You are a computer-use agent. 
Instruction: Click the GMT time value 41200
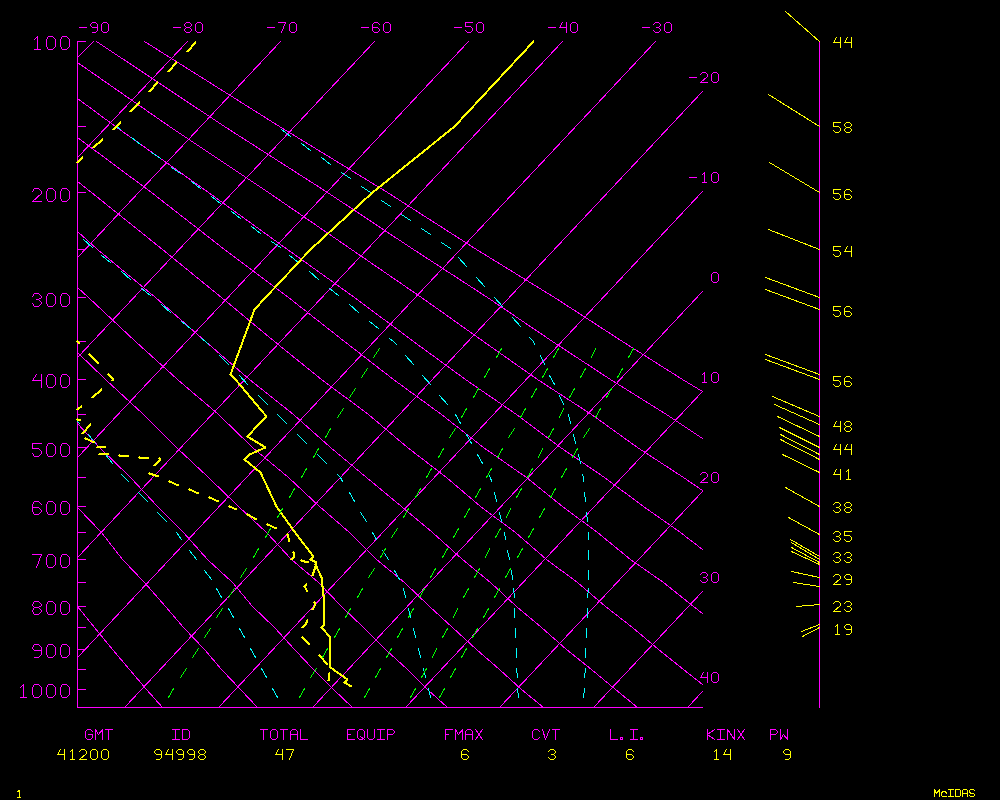click(83, 755)
